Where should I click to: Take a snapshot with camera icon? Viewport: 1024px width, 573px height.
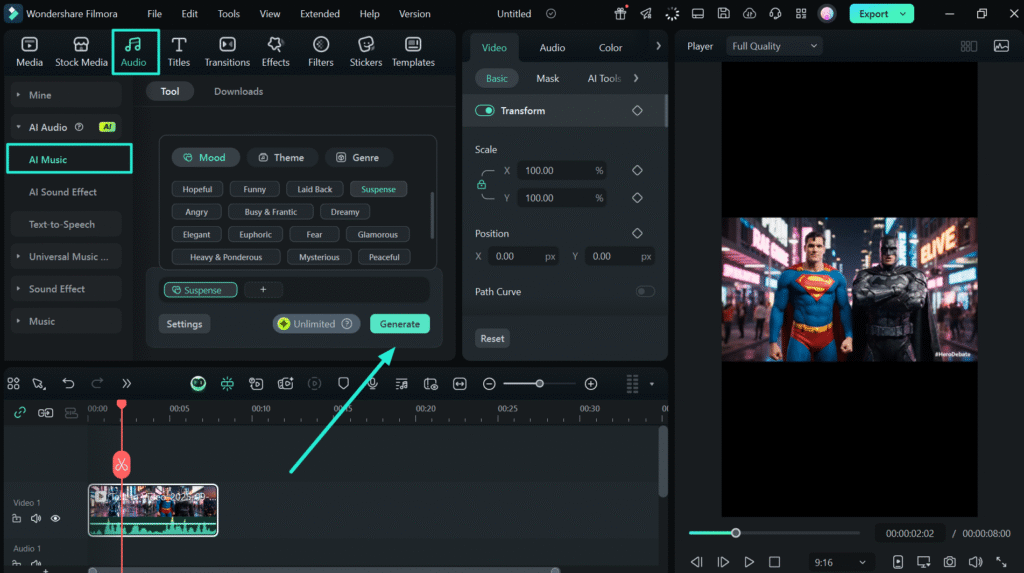(x=949, y=562)
